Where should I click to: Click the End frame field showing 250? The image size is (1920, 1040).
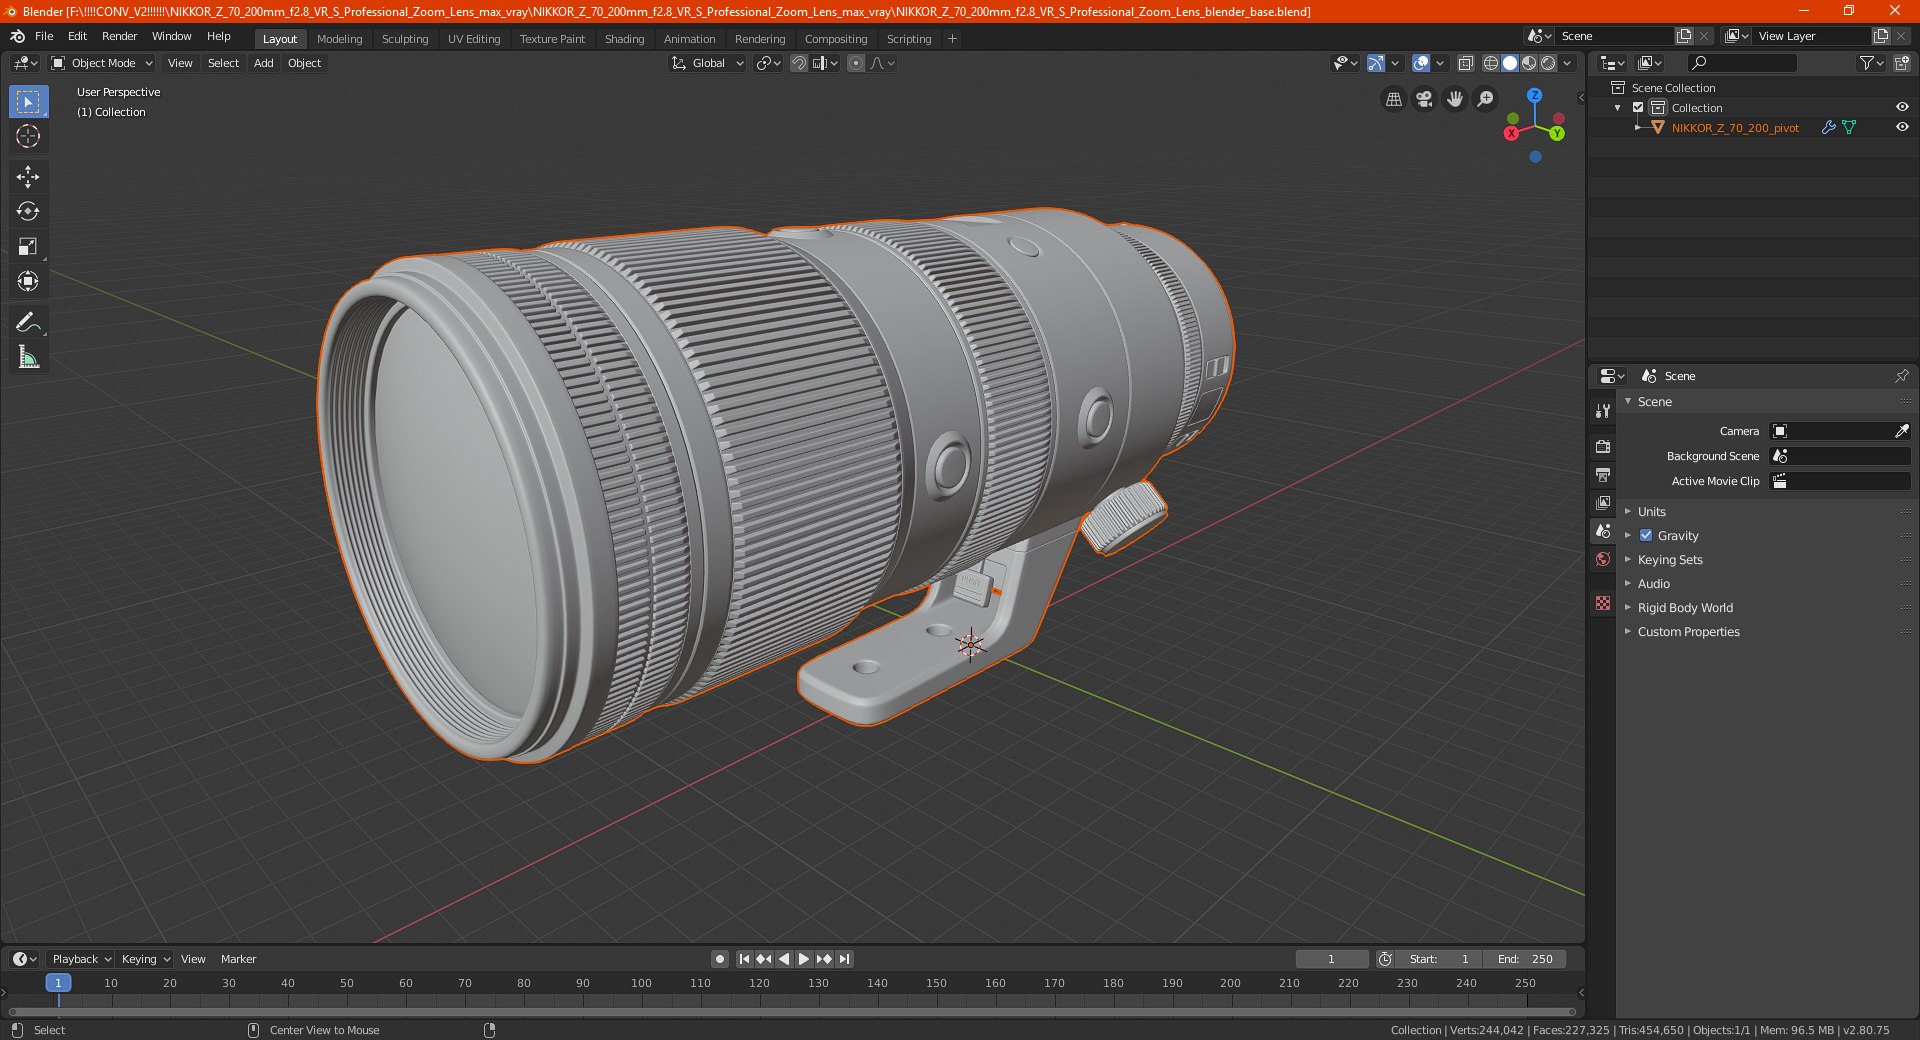[x=1526, y=959]
